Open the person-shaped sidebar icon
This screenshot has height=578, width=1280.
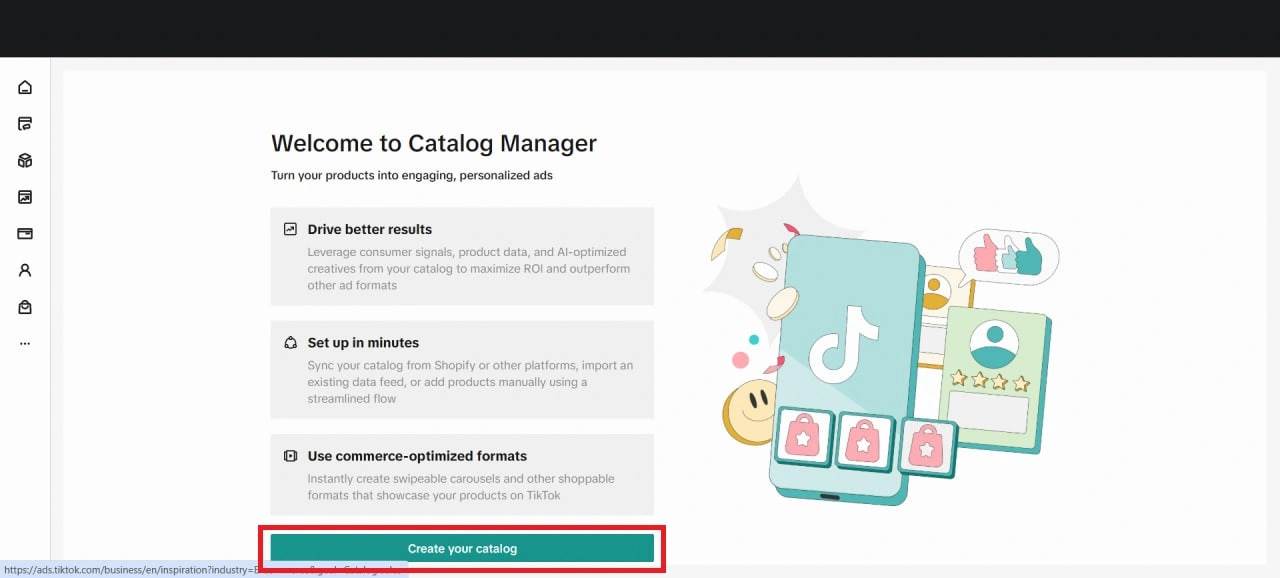click(x=25, y=270)
